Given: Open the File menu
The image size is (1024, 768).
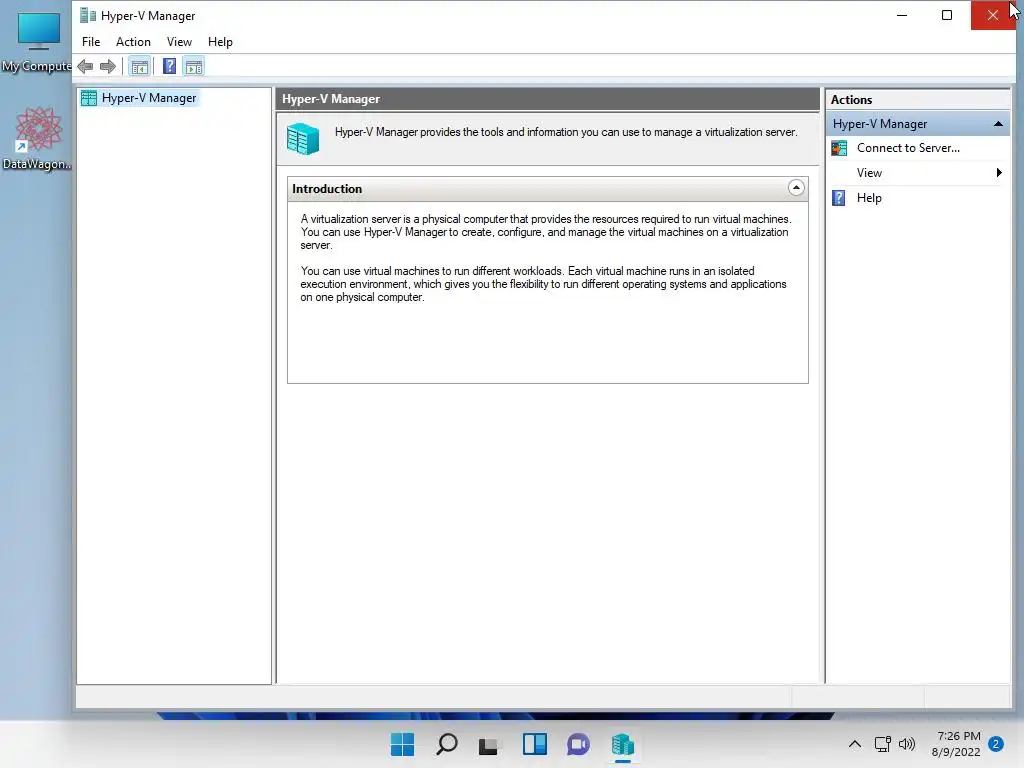Looking at the screenshot, I should [x=91, y=42].
